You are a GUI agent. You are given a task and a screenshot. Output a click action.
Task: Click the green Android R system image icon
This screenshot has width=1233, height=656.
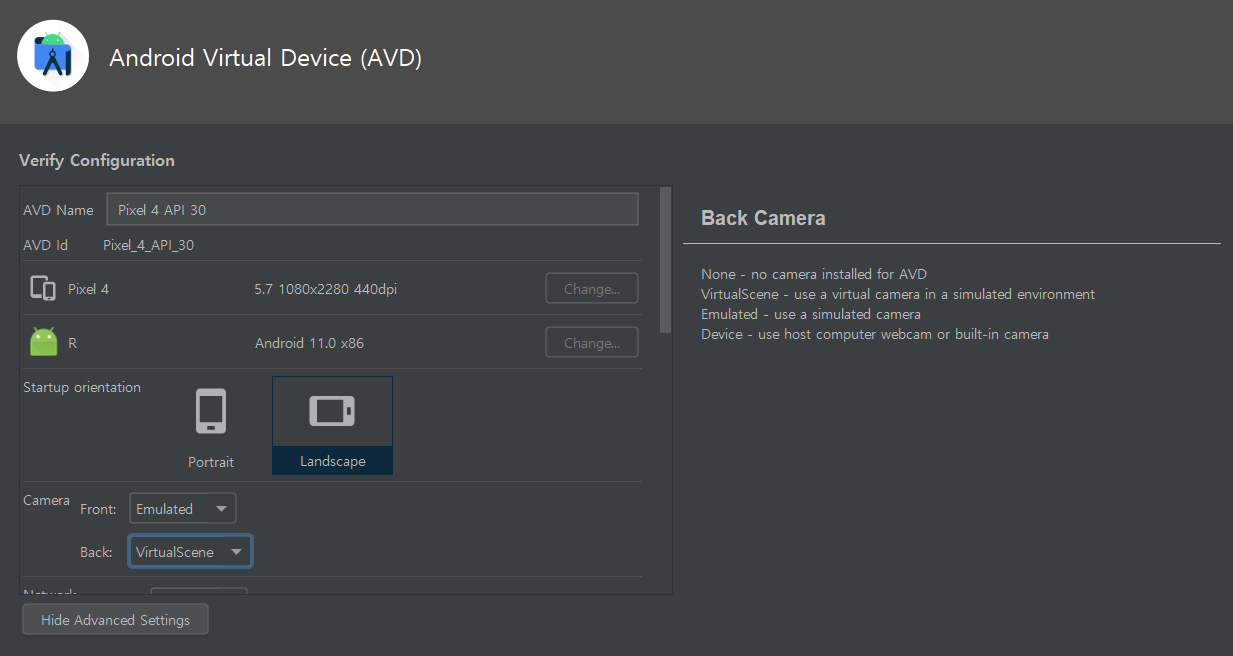click(44, 342)
